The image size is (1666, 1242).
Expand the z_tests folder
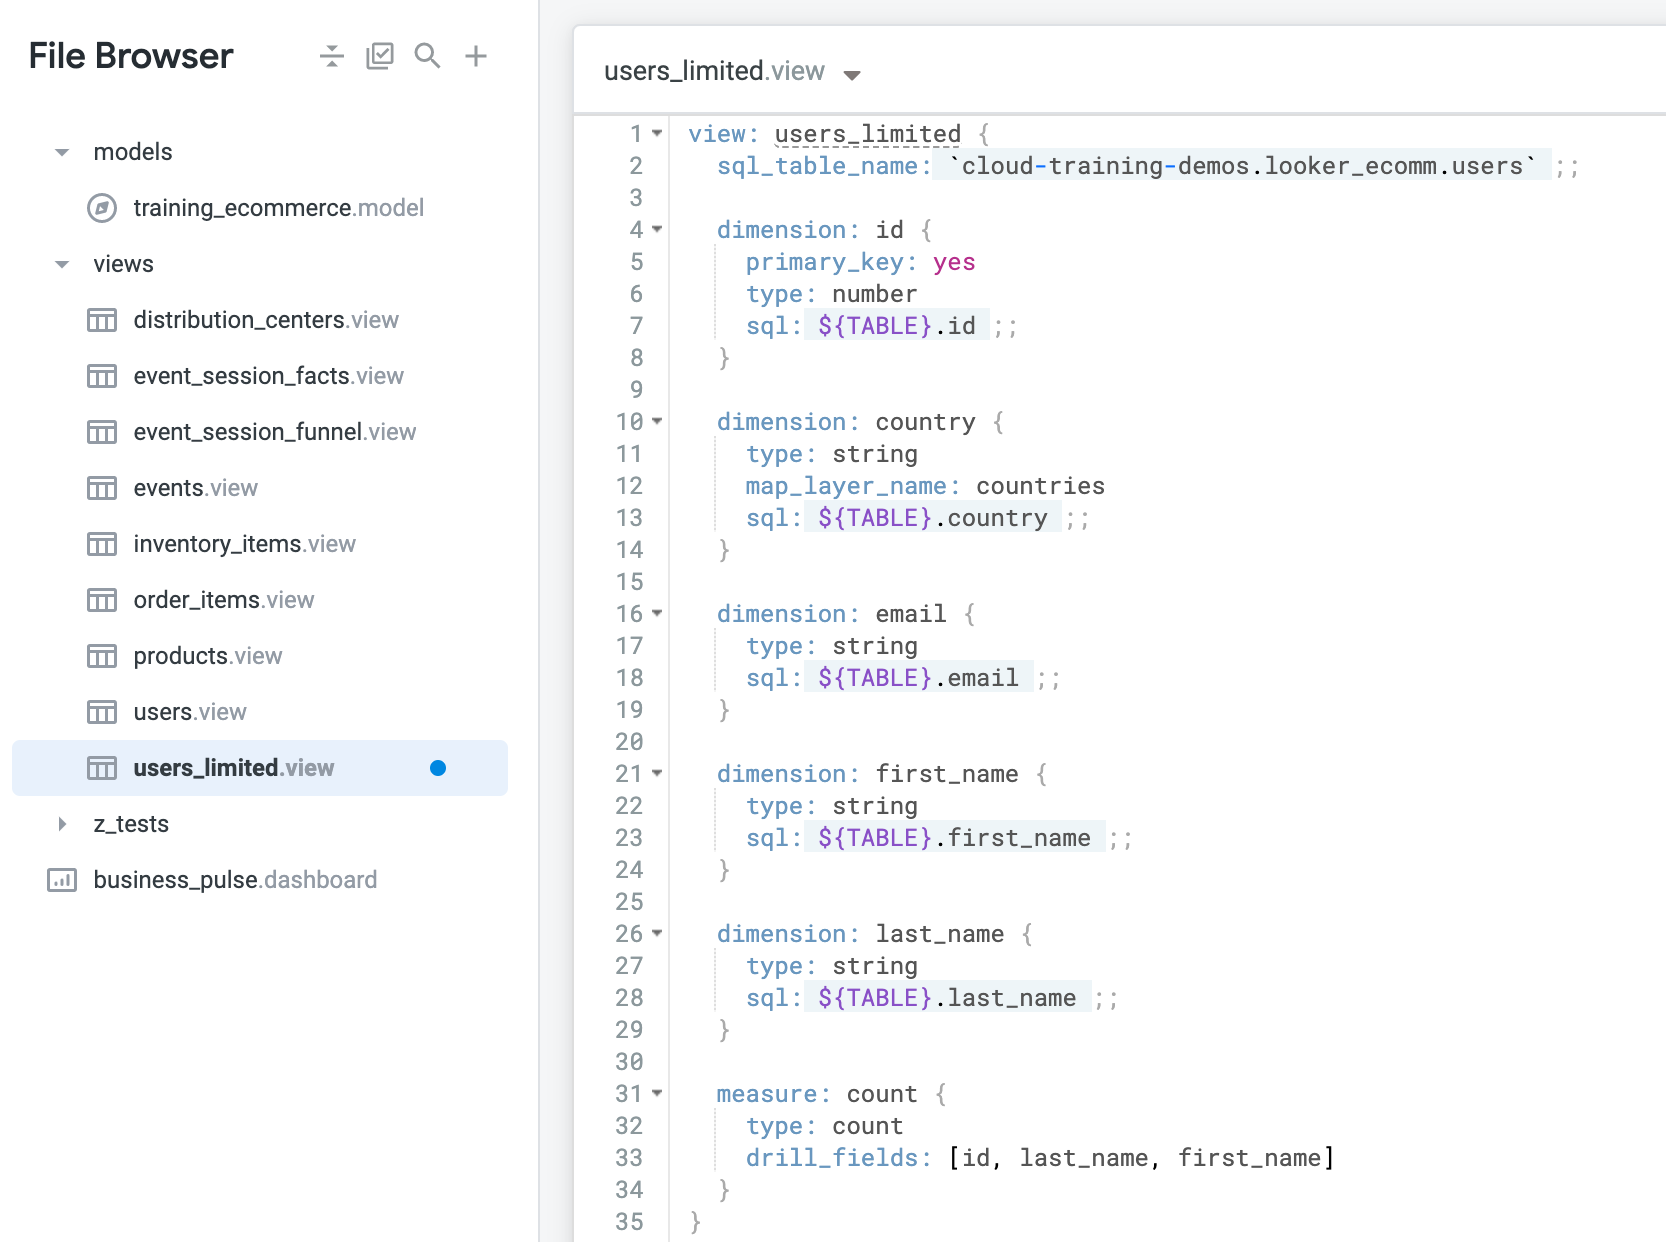[62, 824]
